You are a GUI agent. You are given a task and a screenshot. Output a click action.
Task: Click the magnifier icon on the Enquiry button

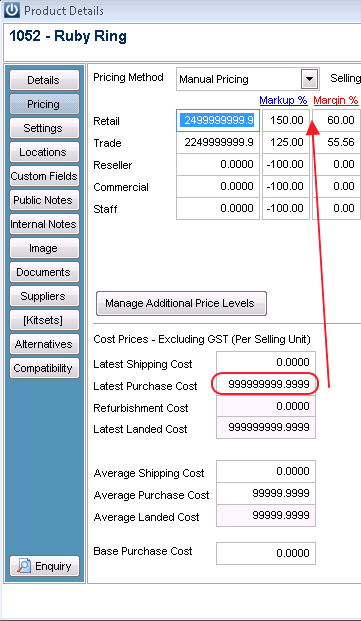pos(24,566)
